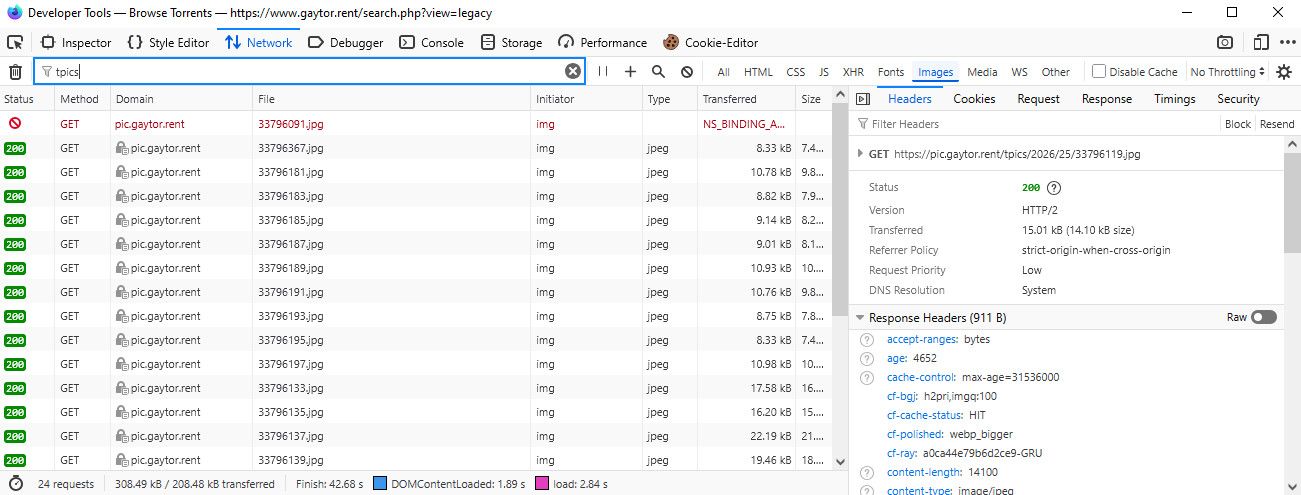Open the request blocking panel
The width and height of the screenshot is (1301, 495).
687,72
